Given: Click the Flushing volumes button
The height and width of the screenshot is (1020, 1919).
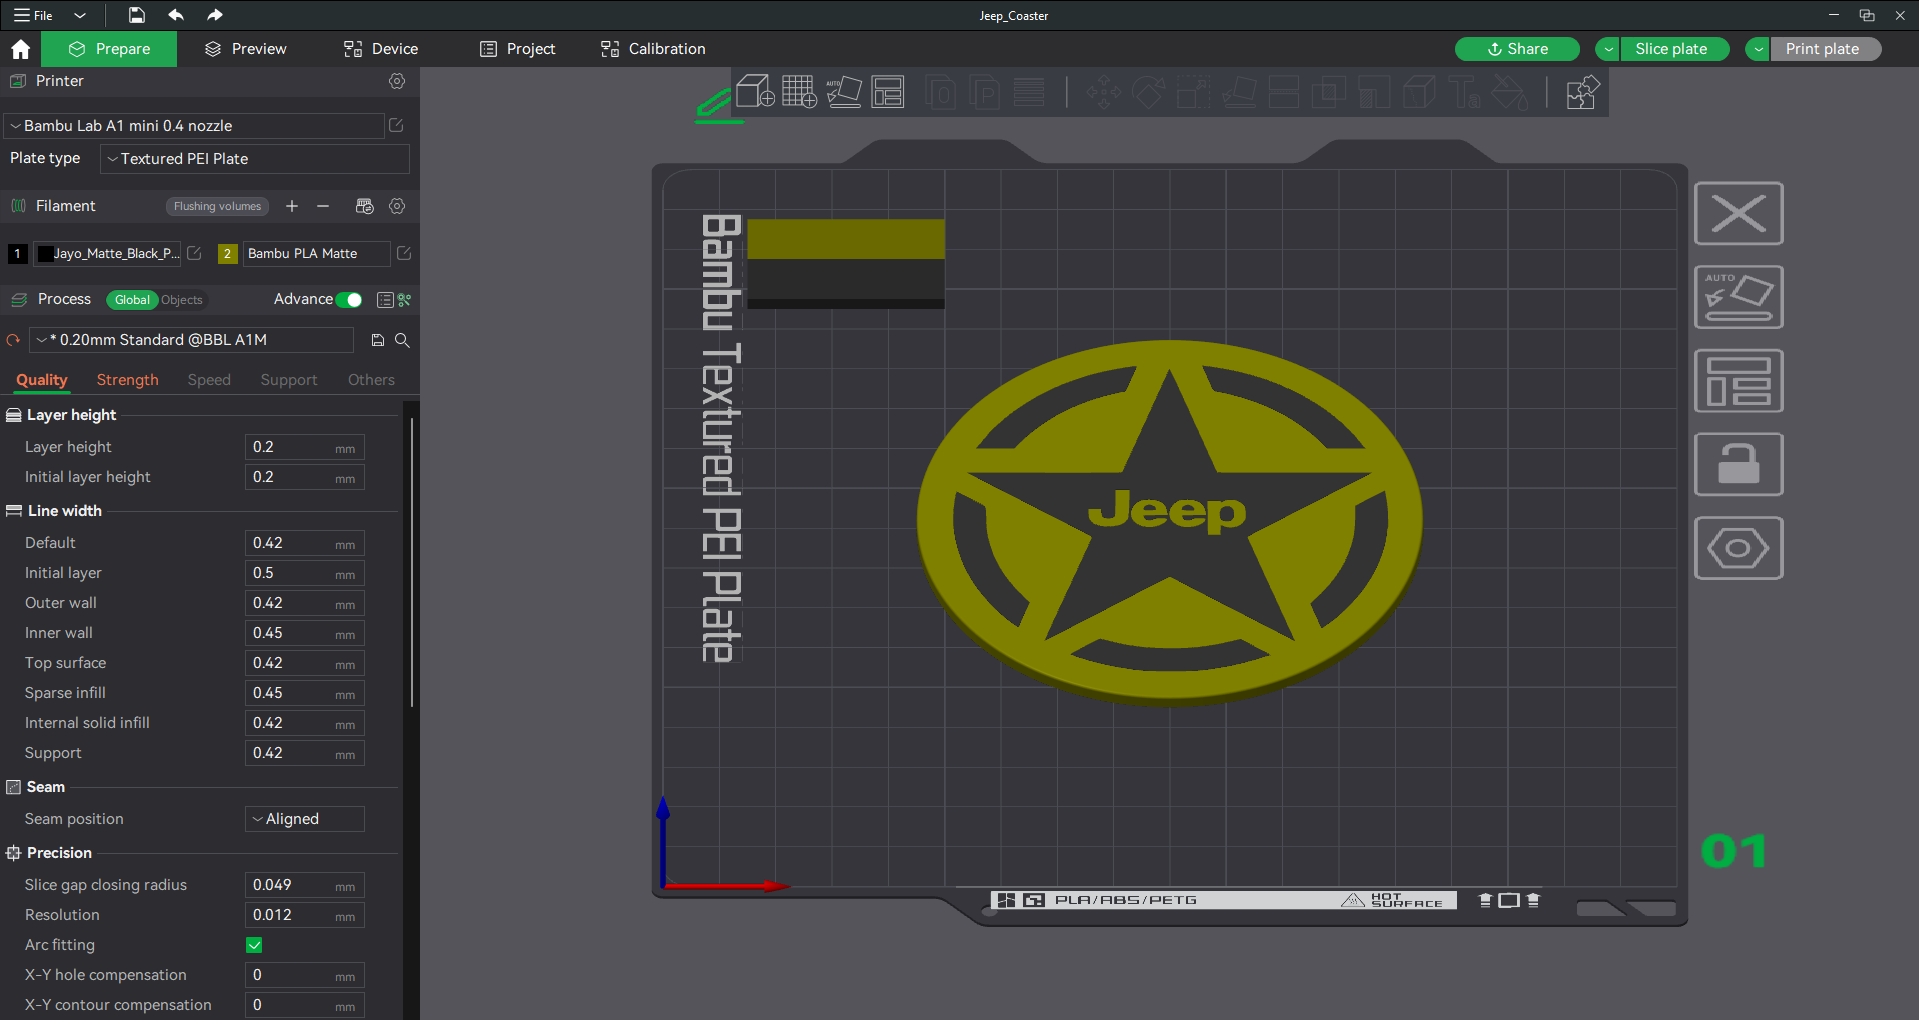Looking at the screenshot, I should coord(217,206).
